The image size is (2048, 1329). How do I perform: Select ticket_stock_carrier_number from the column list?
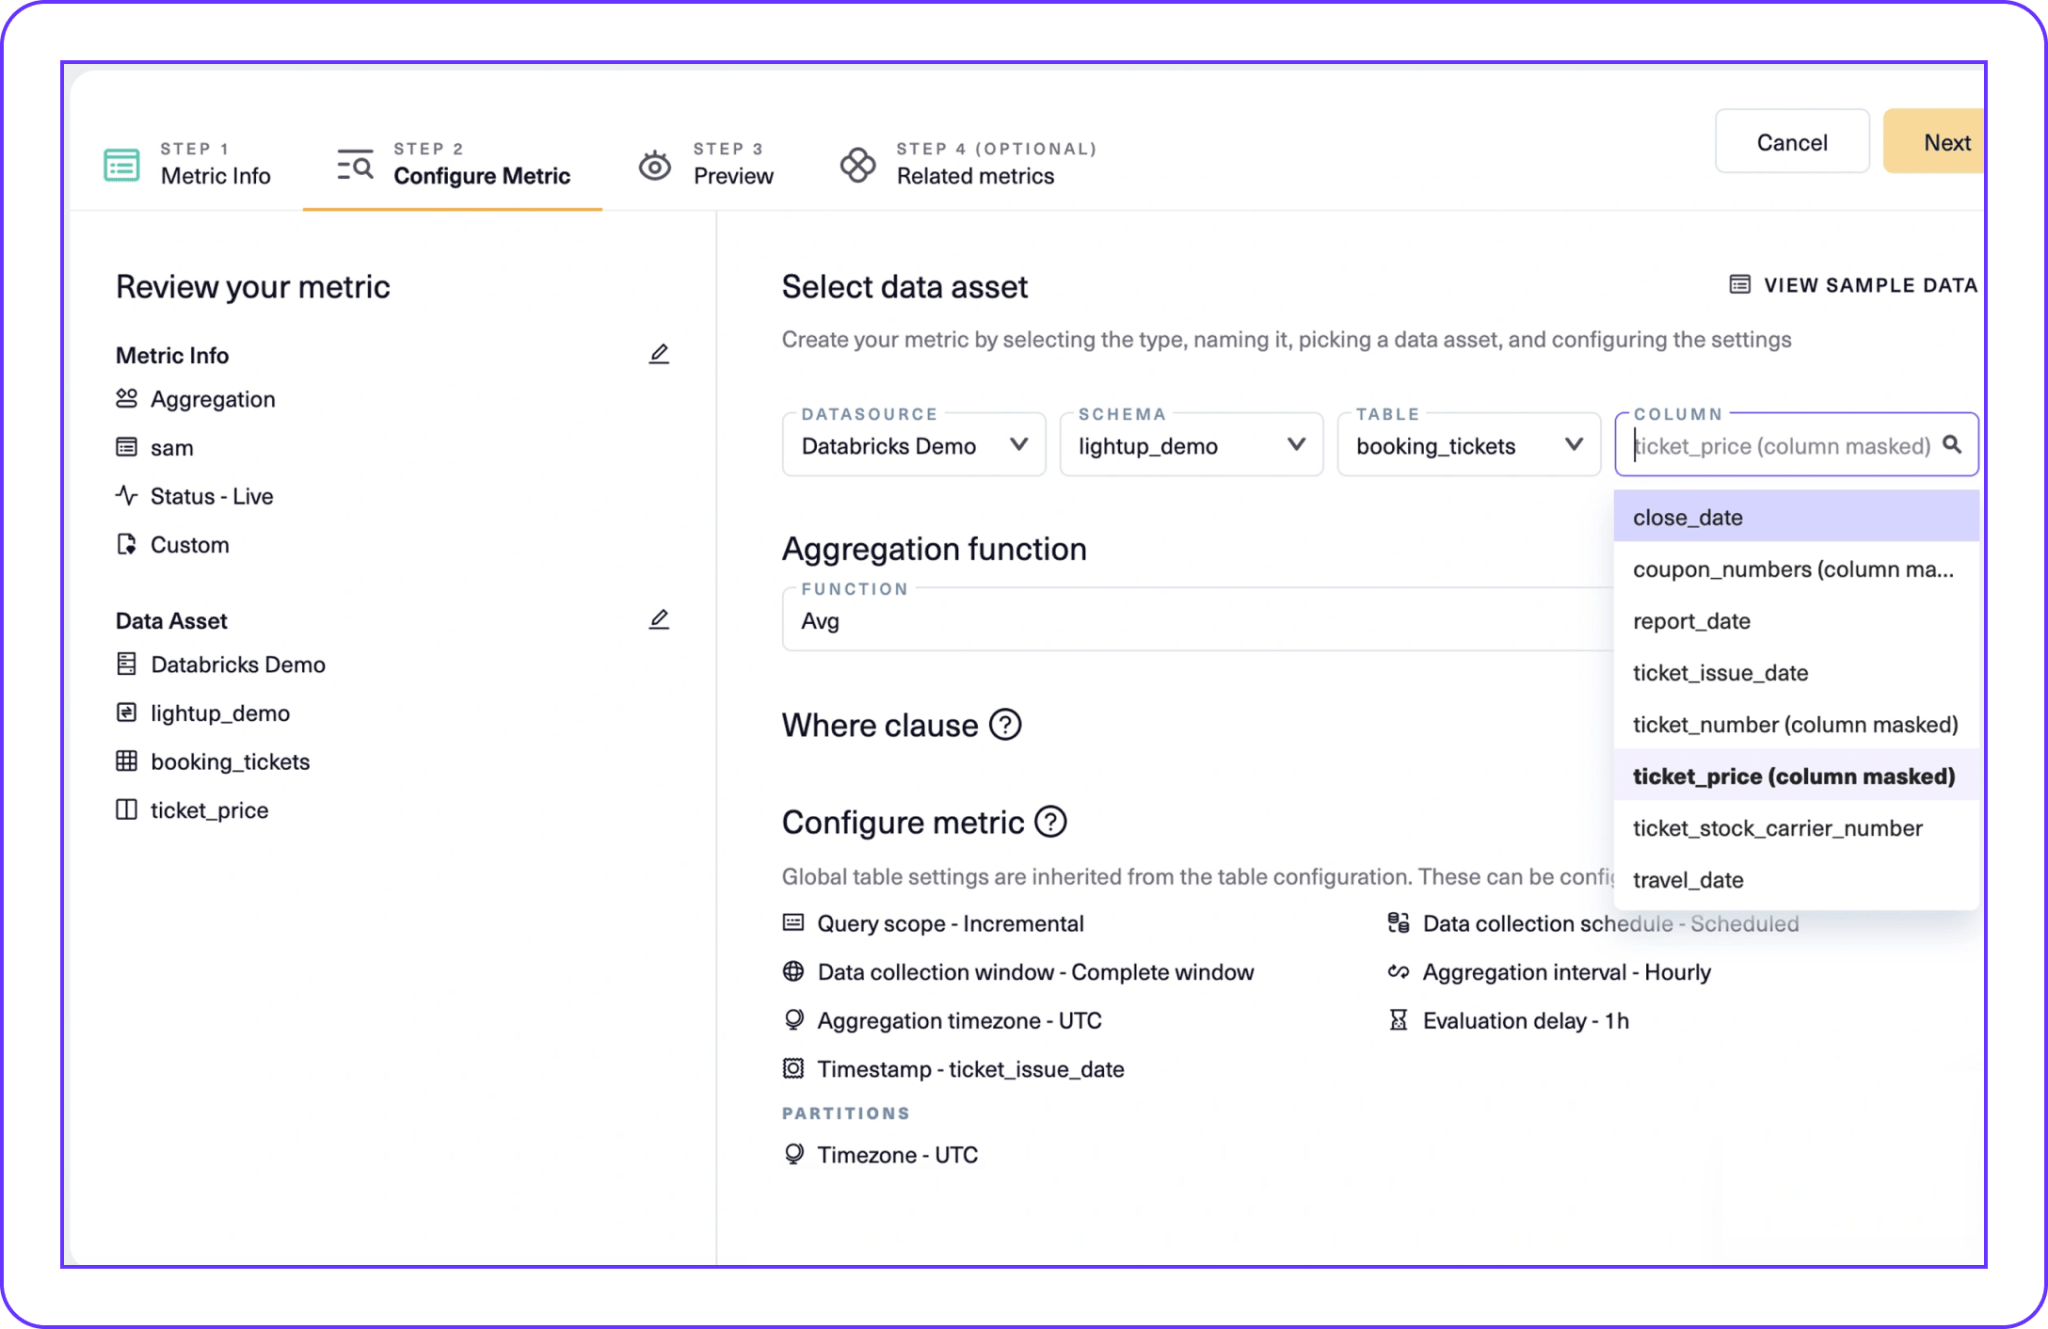coord(1777,828)
